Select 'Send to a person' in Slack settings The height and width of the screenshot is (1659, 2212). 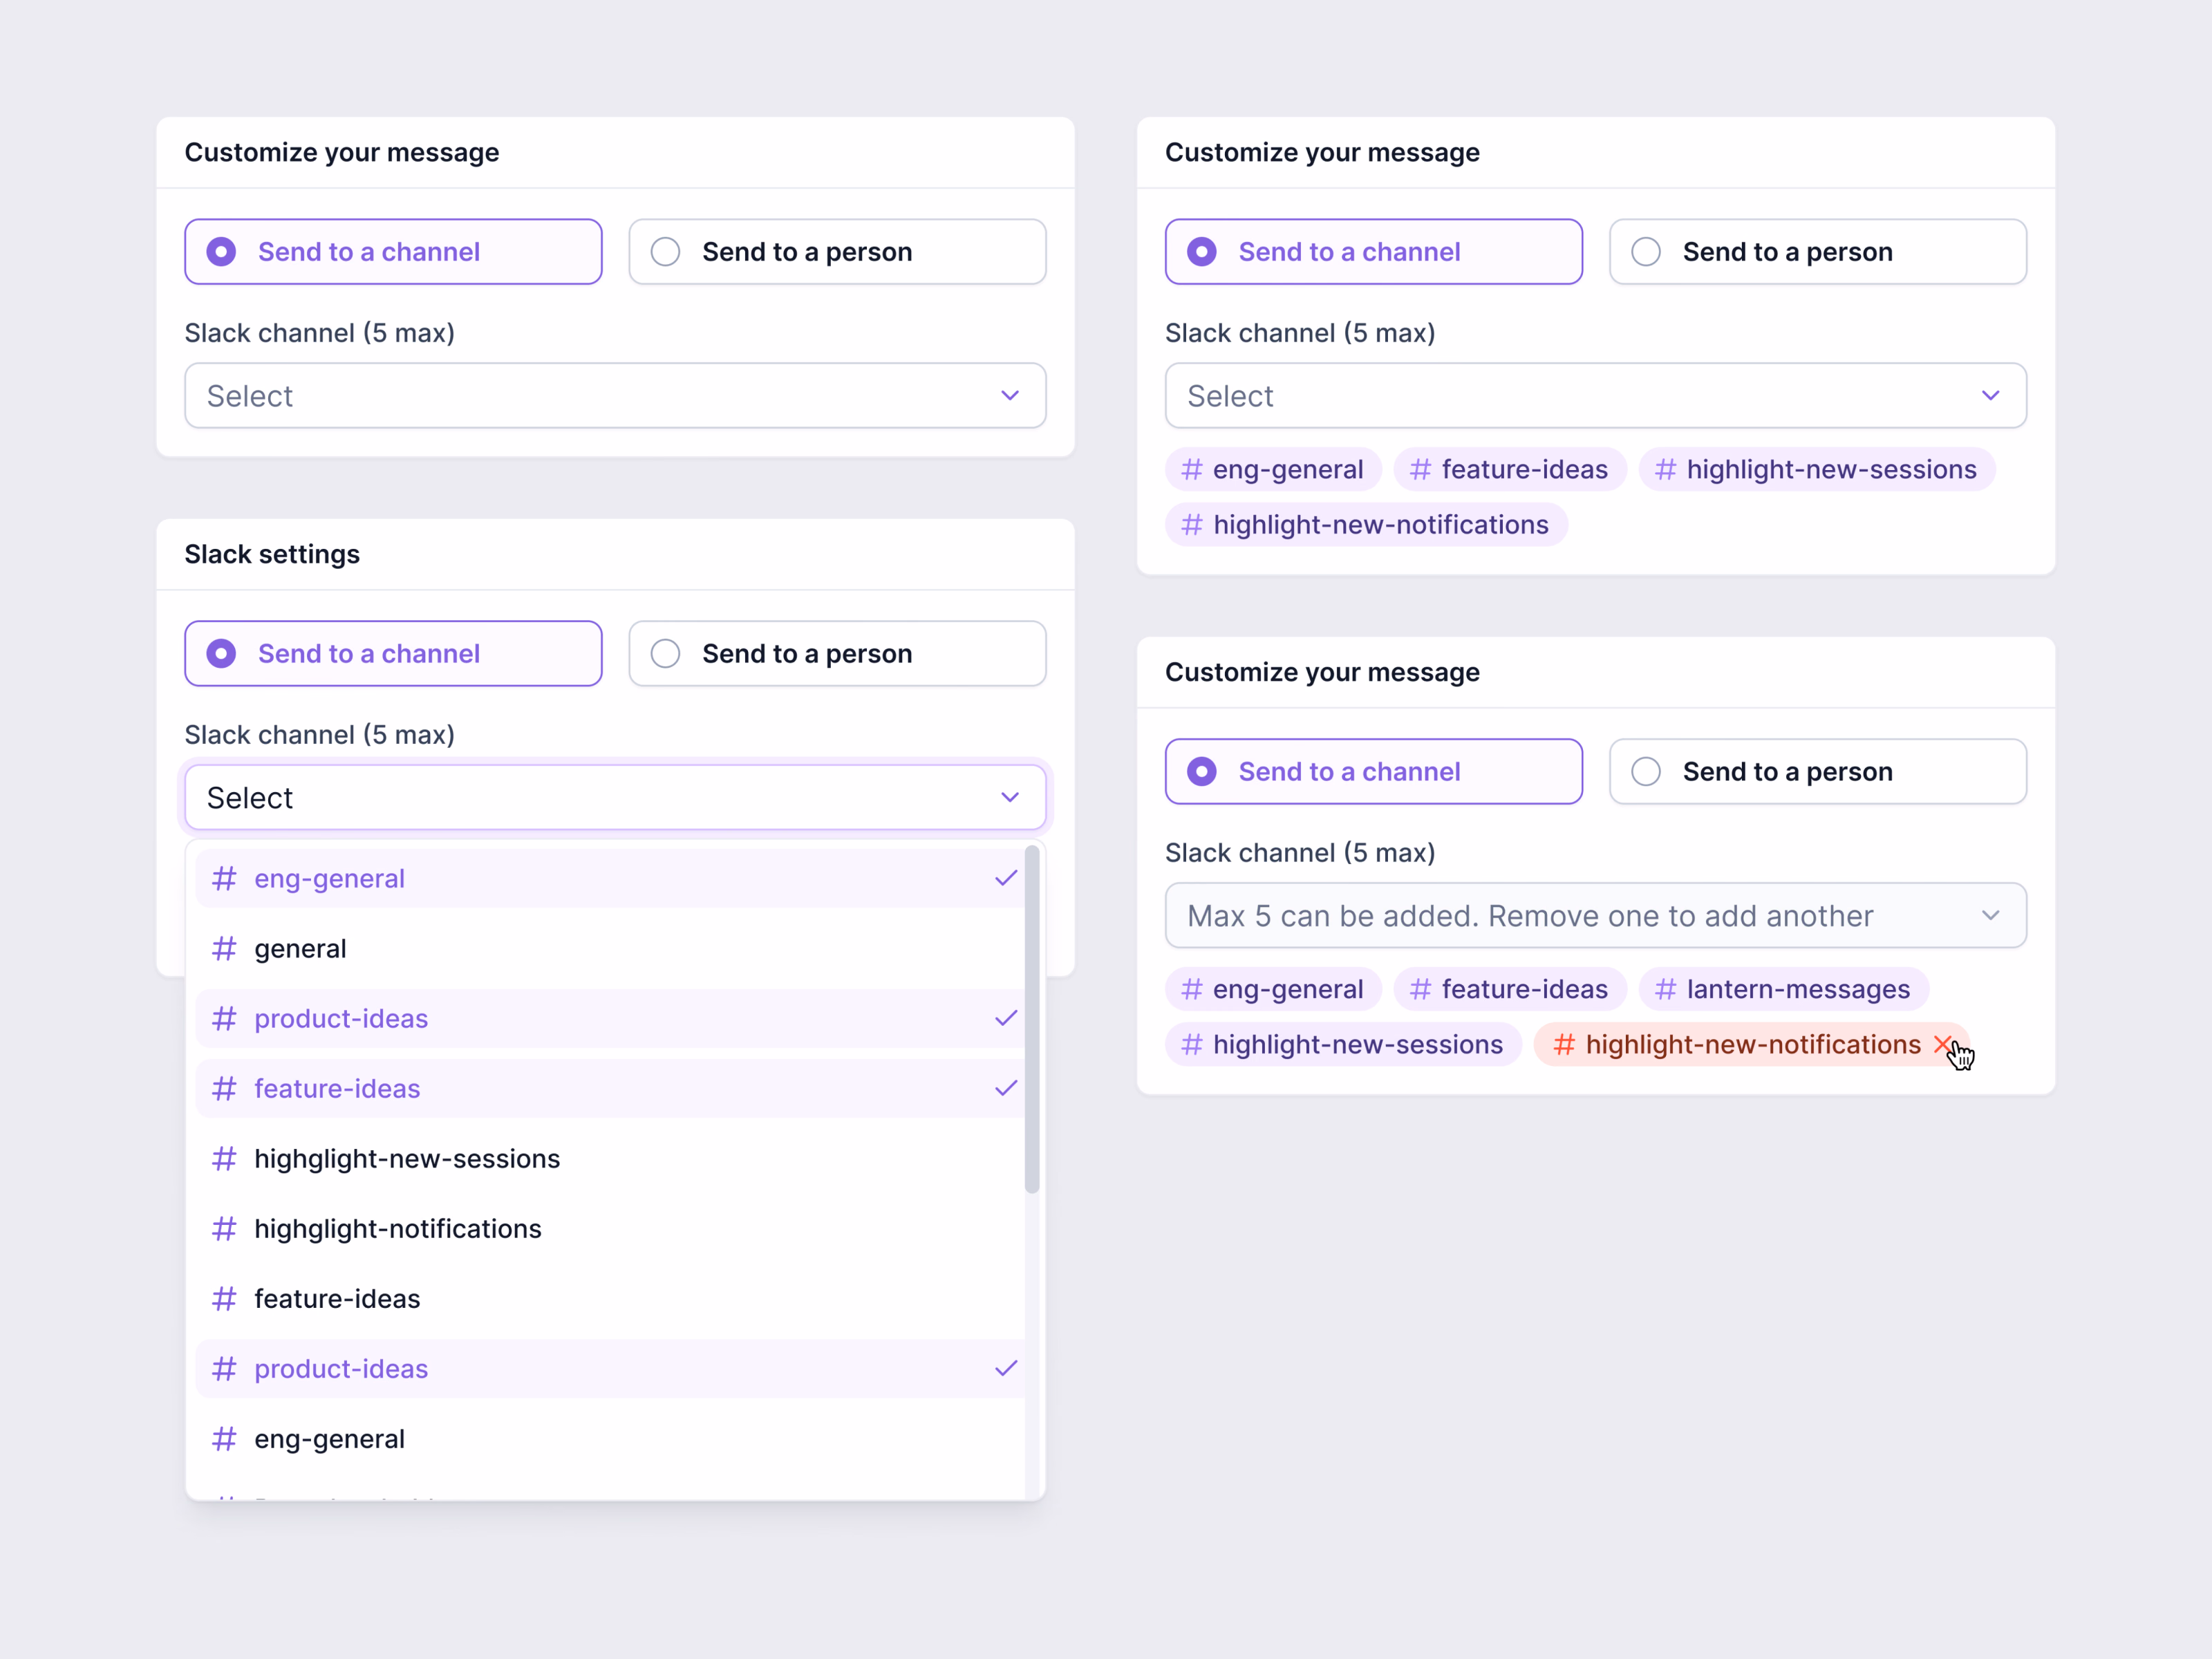coord(837,654)
